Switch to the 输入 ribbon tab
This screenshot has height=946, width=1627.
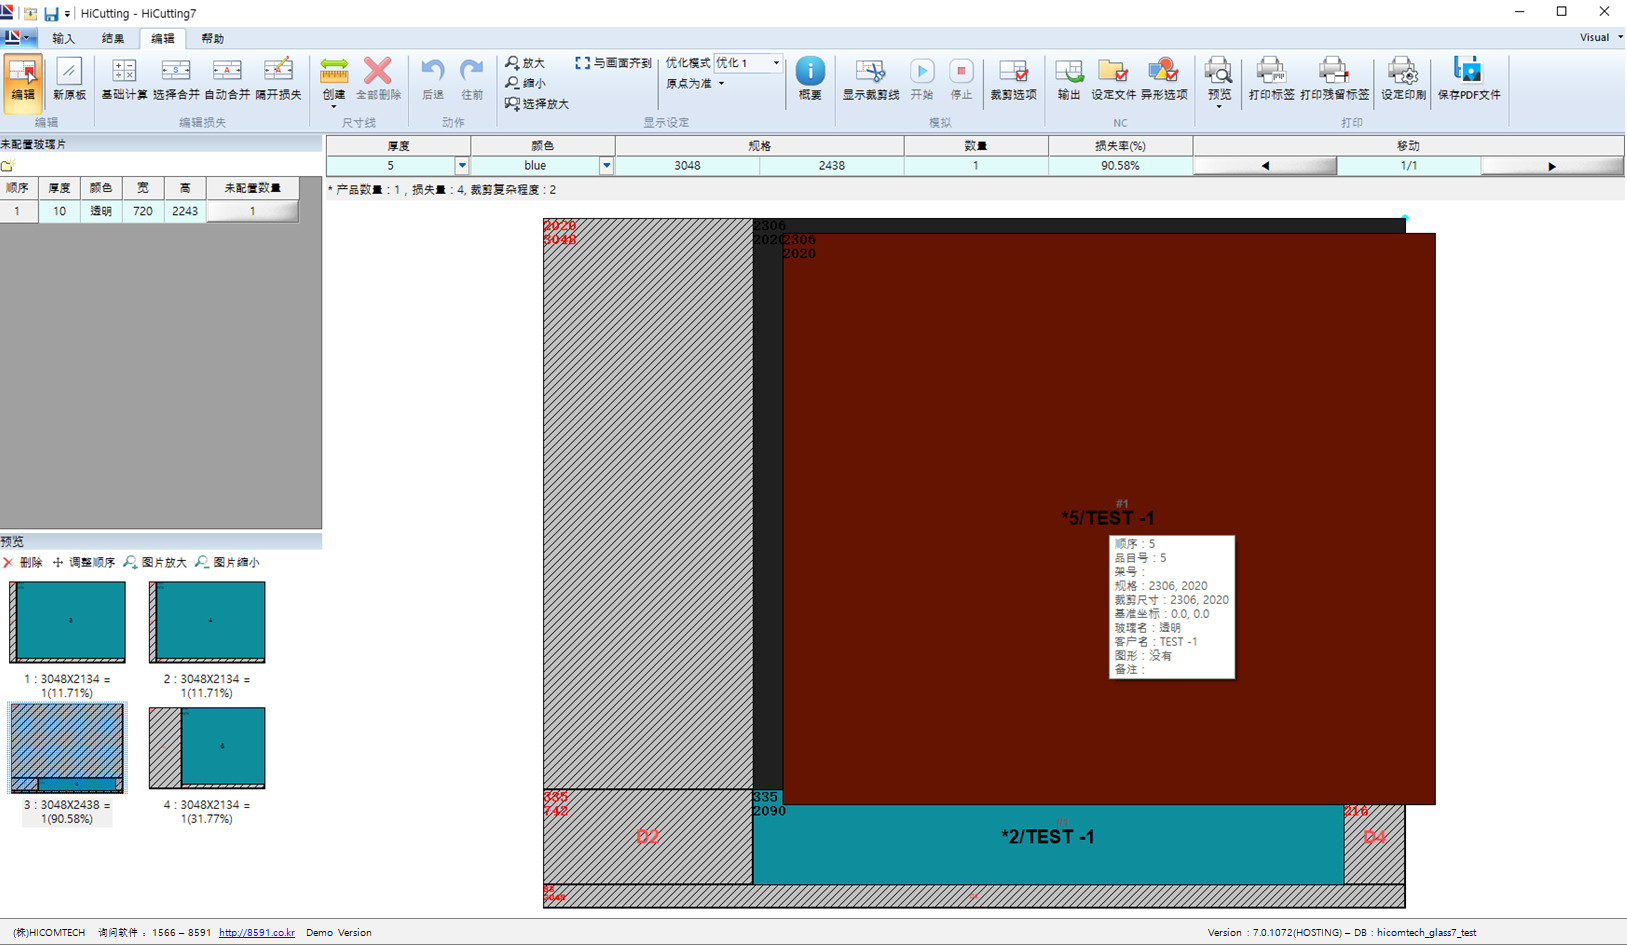tap(63, 39)
